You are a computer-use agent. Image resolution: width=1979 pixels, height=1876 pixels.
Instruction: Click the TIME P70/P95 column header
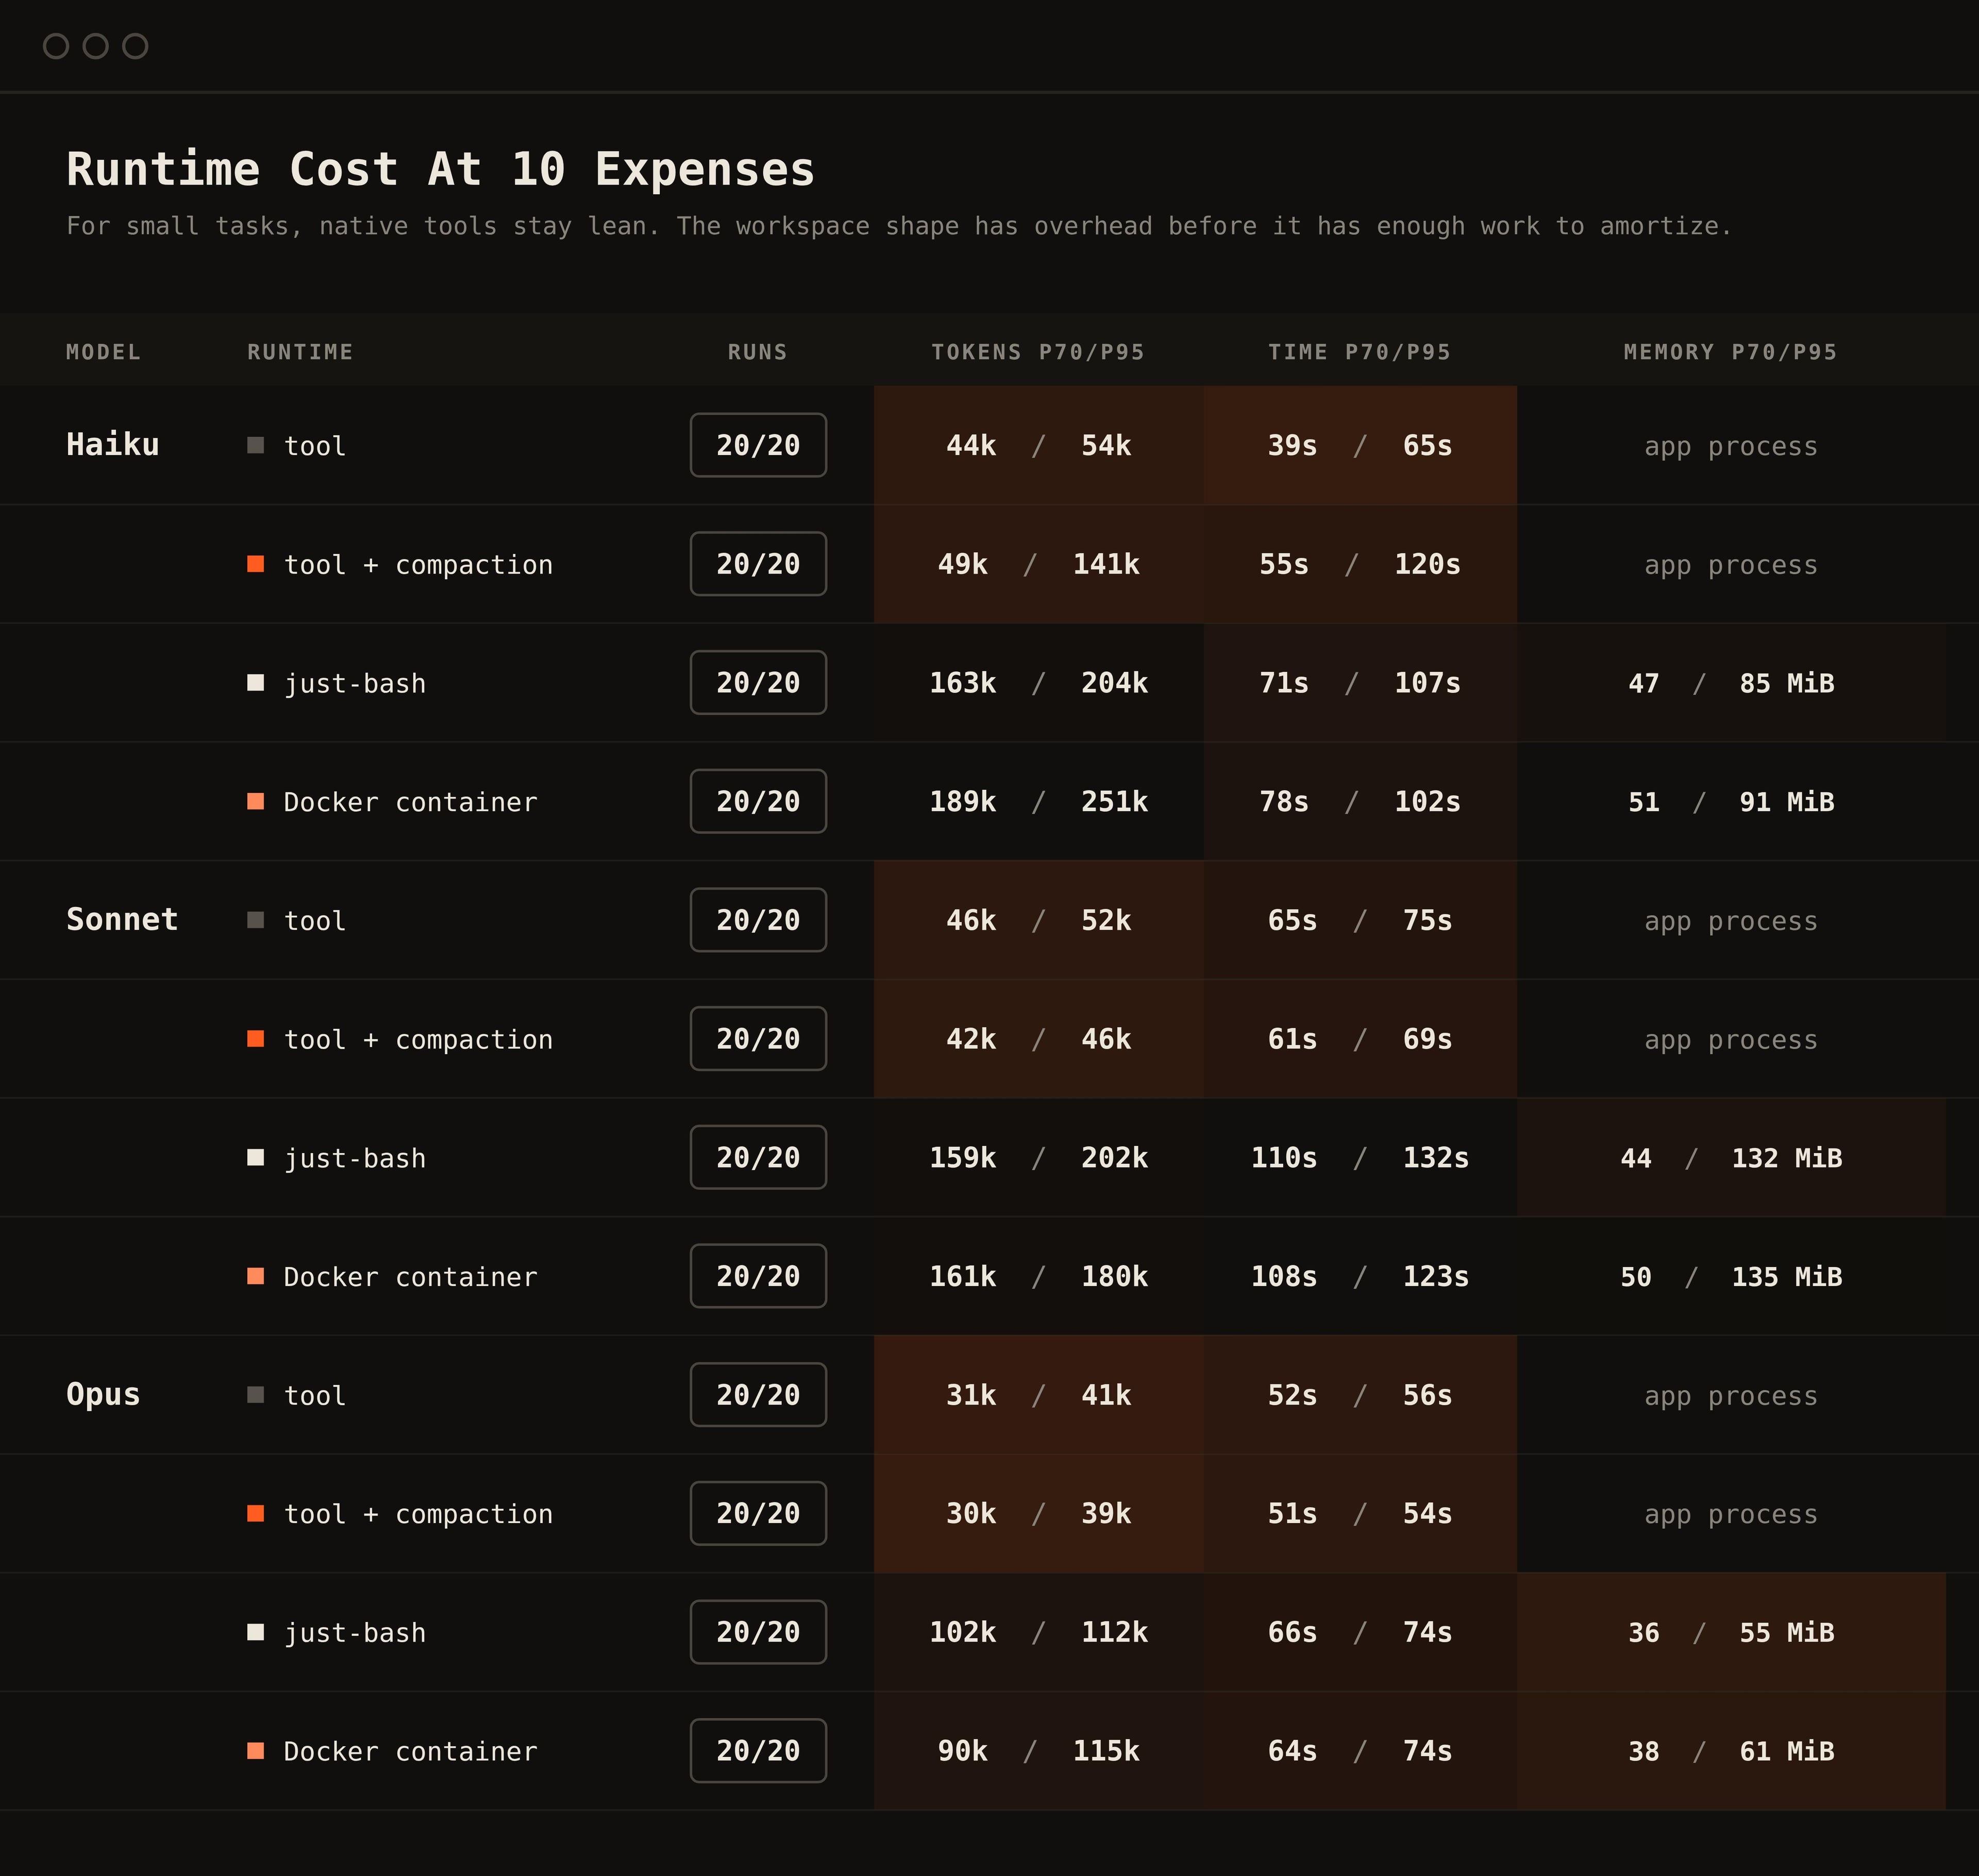pyautogui.click(x=1360, y=352)
